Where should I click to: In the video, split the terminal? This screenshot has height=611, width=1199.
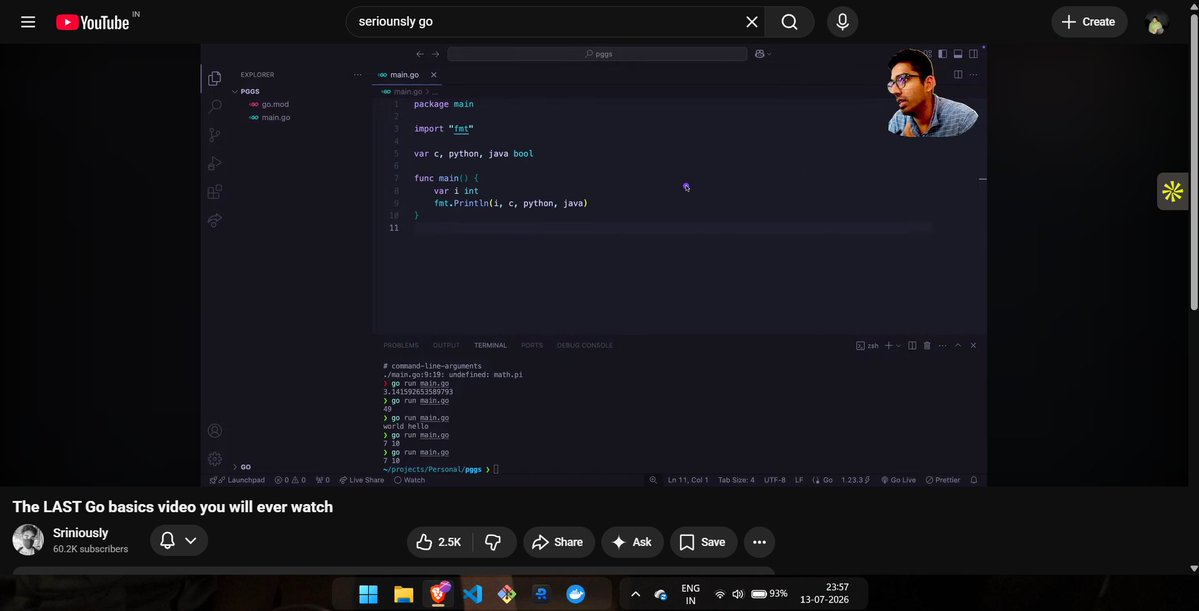(911, 346)
